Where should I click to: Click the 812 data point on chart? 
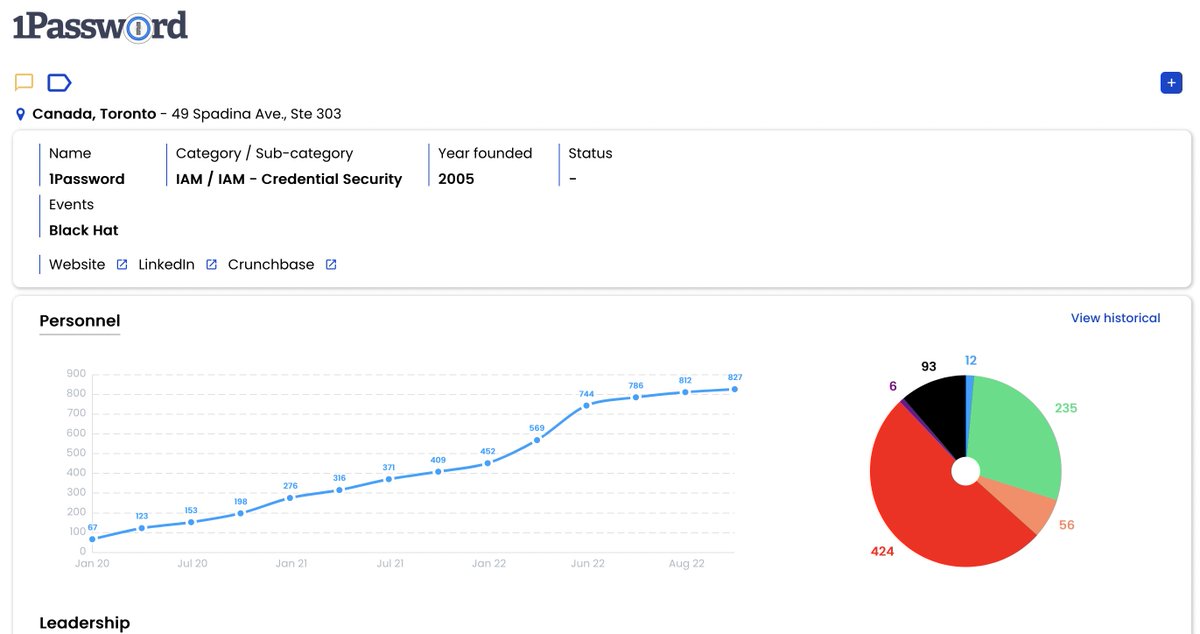click(x=685, y=392)
